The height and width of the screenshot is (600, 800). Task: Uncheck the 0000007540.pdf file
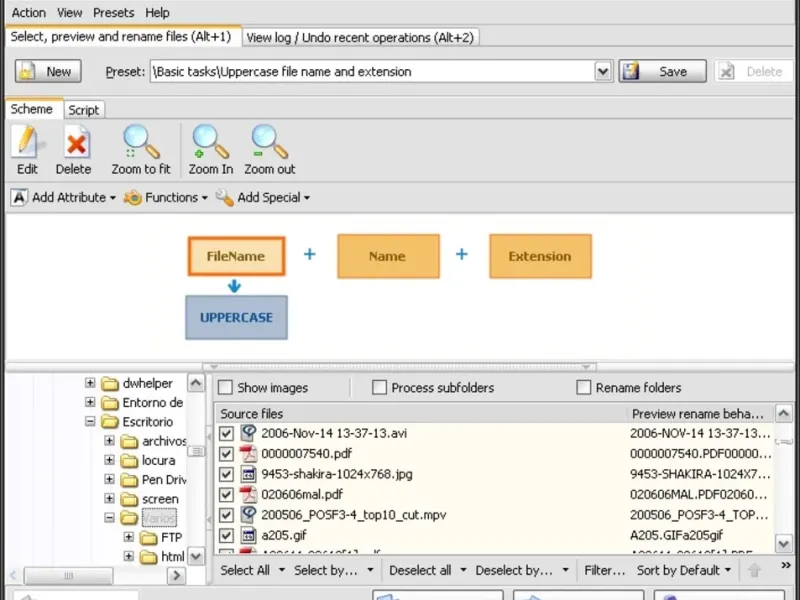tap(226, 454)
